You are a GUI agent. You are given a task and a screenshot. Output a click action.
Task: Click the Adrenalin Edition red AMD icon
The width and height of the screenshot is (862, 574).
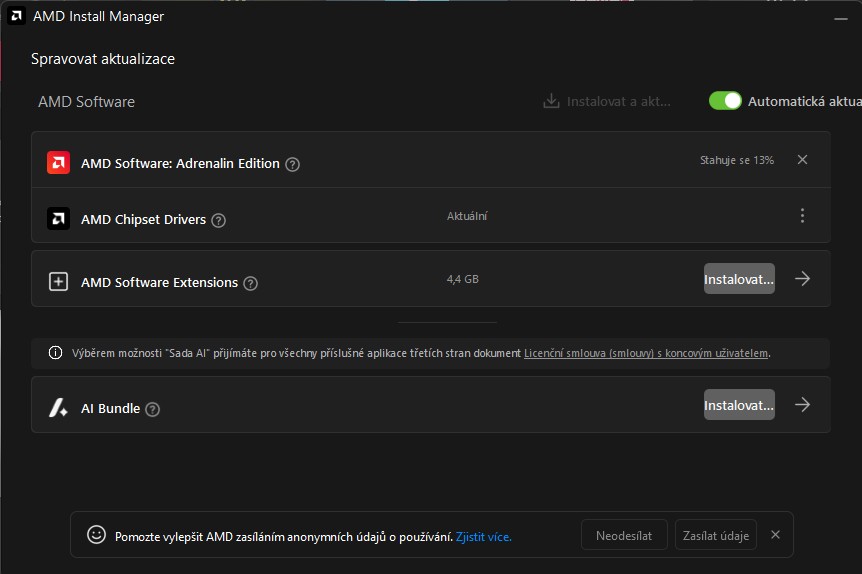(58, 162)
